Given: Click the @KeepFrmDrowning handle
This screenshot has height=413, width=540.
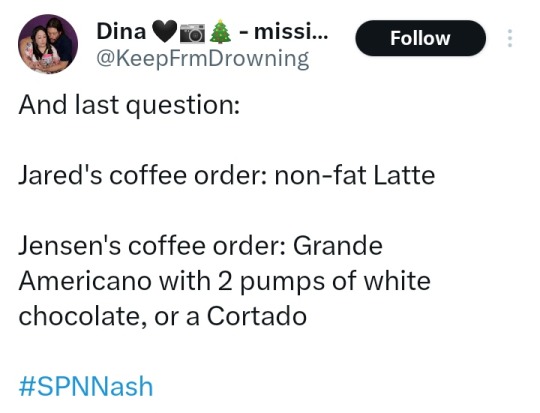Looking at the screenshot, I should pyautogui.click(x=202, y=59).
